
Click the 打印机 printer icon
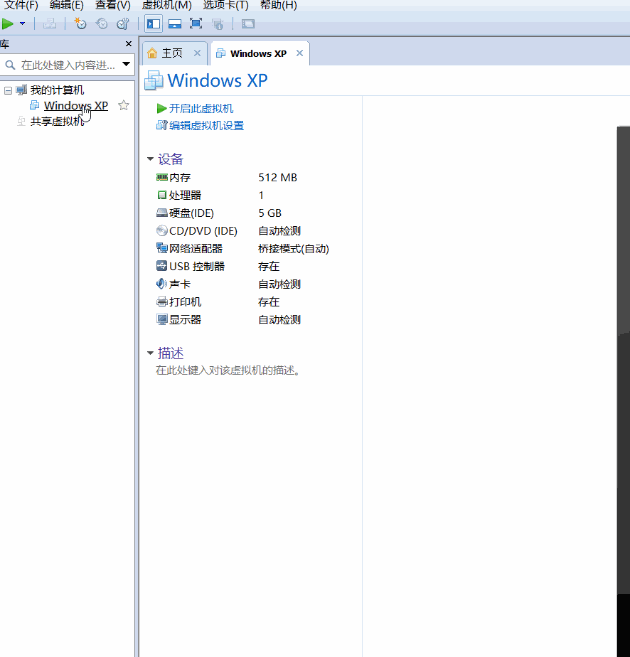click(162, 301)
